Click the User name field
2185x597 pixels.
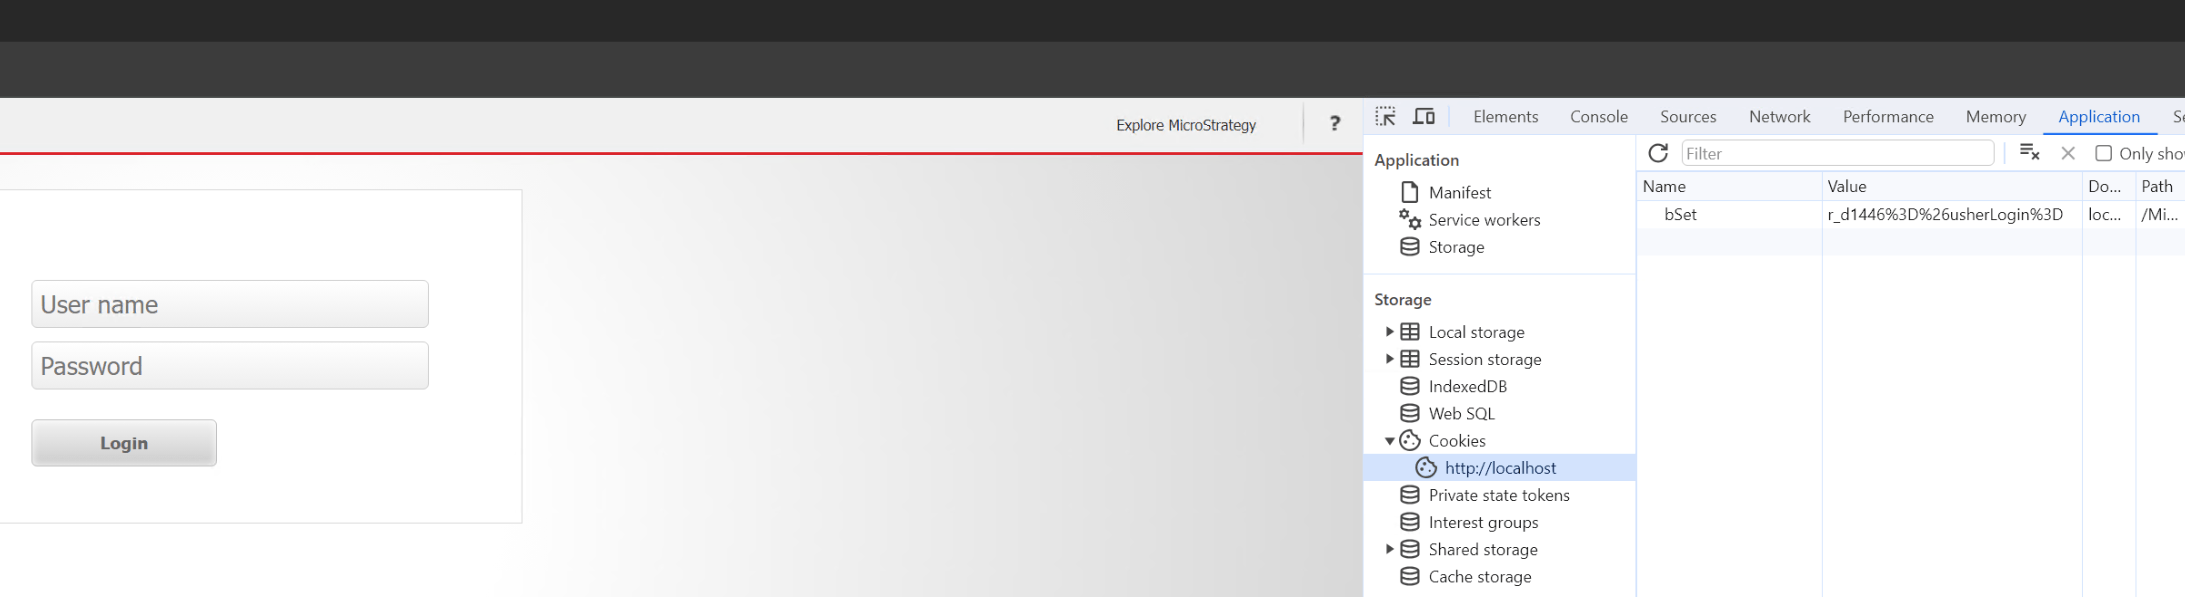tap(230, 304)
